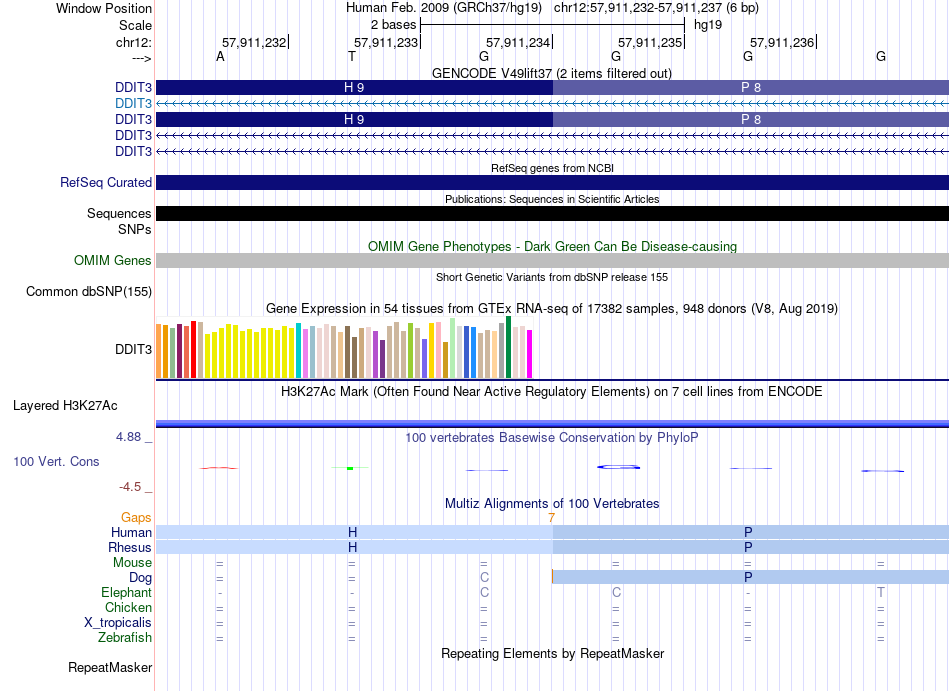Click the dark green GTEx expression bar
The width and height of the screenshot is (950, 691).
508,347
